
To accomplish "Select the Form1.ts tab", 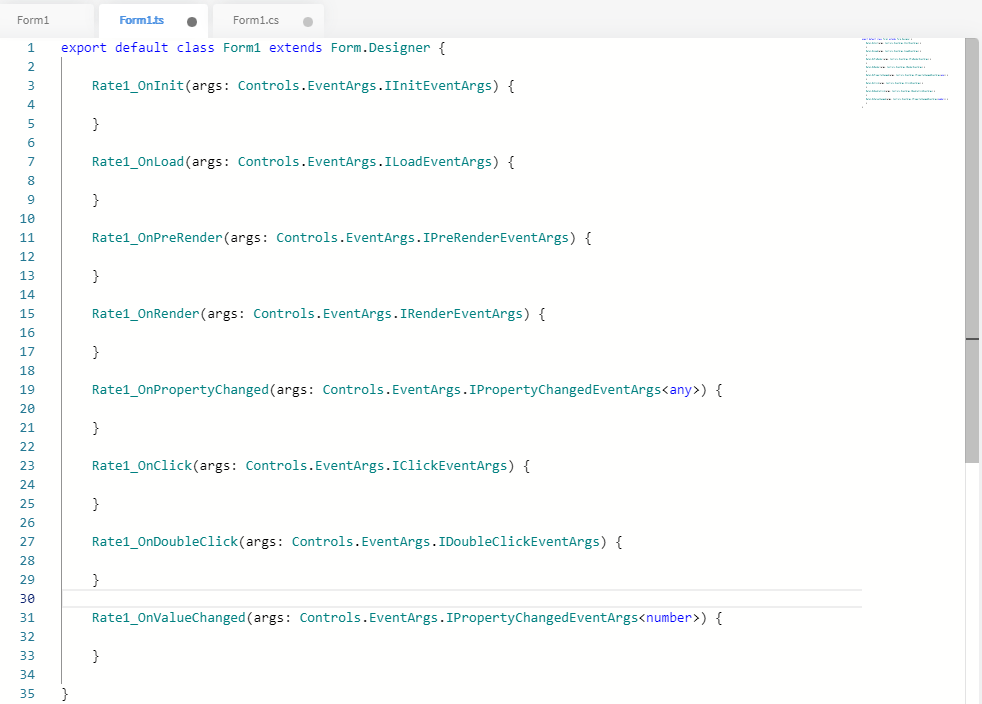I will tap(141, 20).
